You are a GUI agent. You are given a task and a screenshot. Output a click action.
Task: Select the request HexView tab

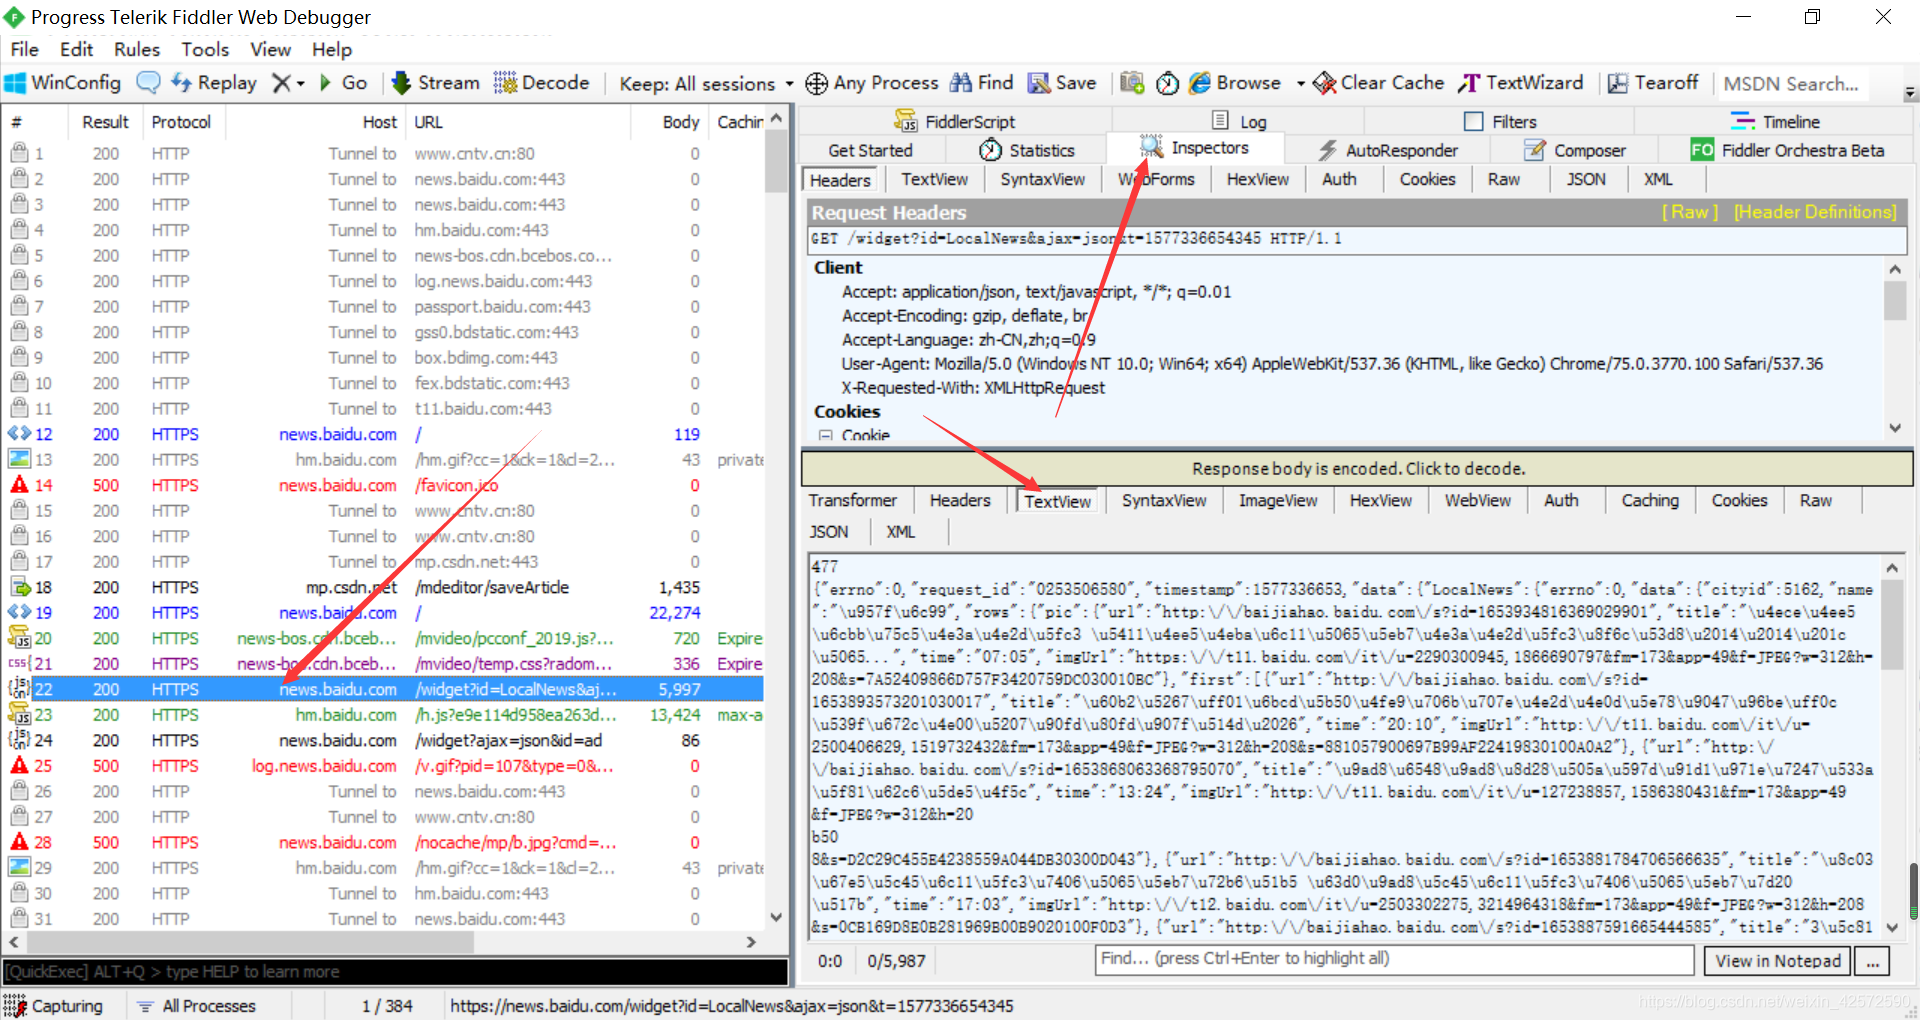pos(1257,179)
